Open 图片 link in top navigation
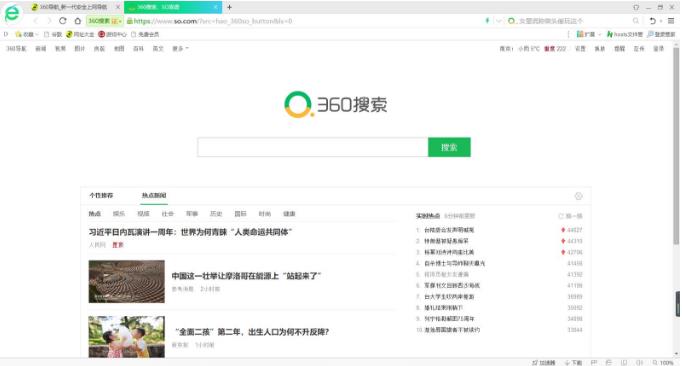This screenshot has width=682, height=366. click(x=80, y=48)
